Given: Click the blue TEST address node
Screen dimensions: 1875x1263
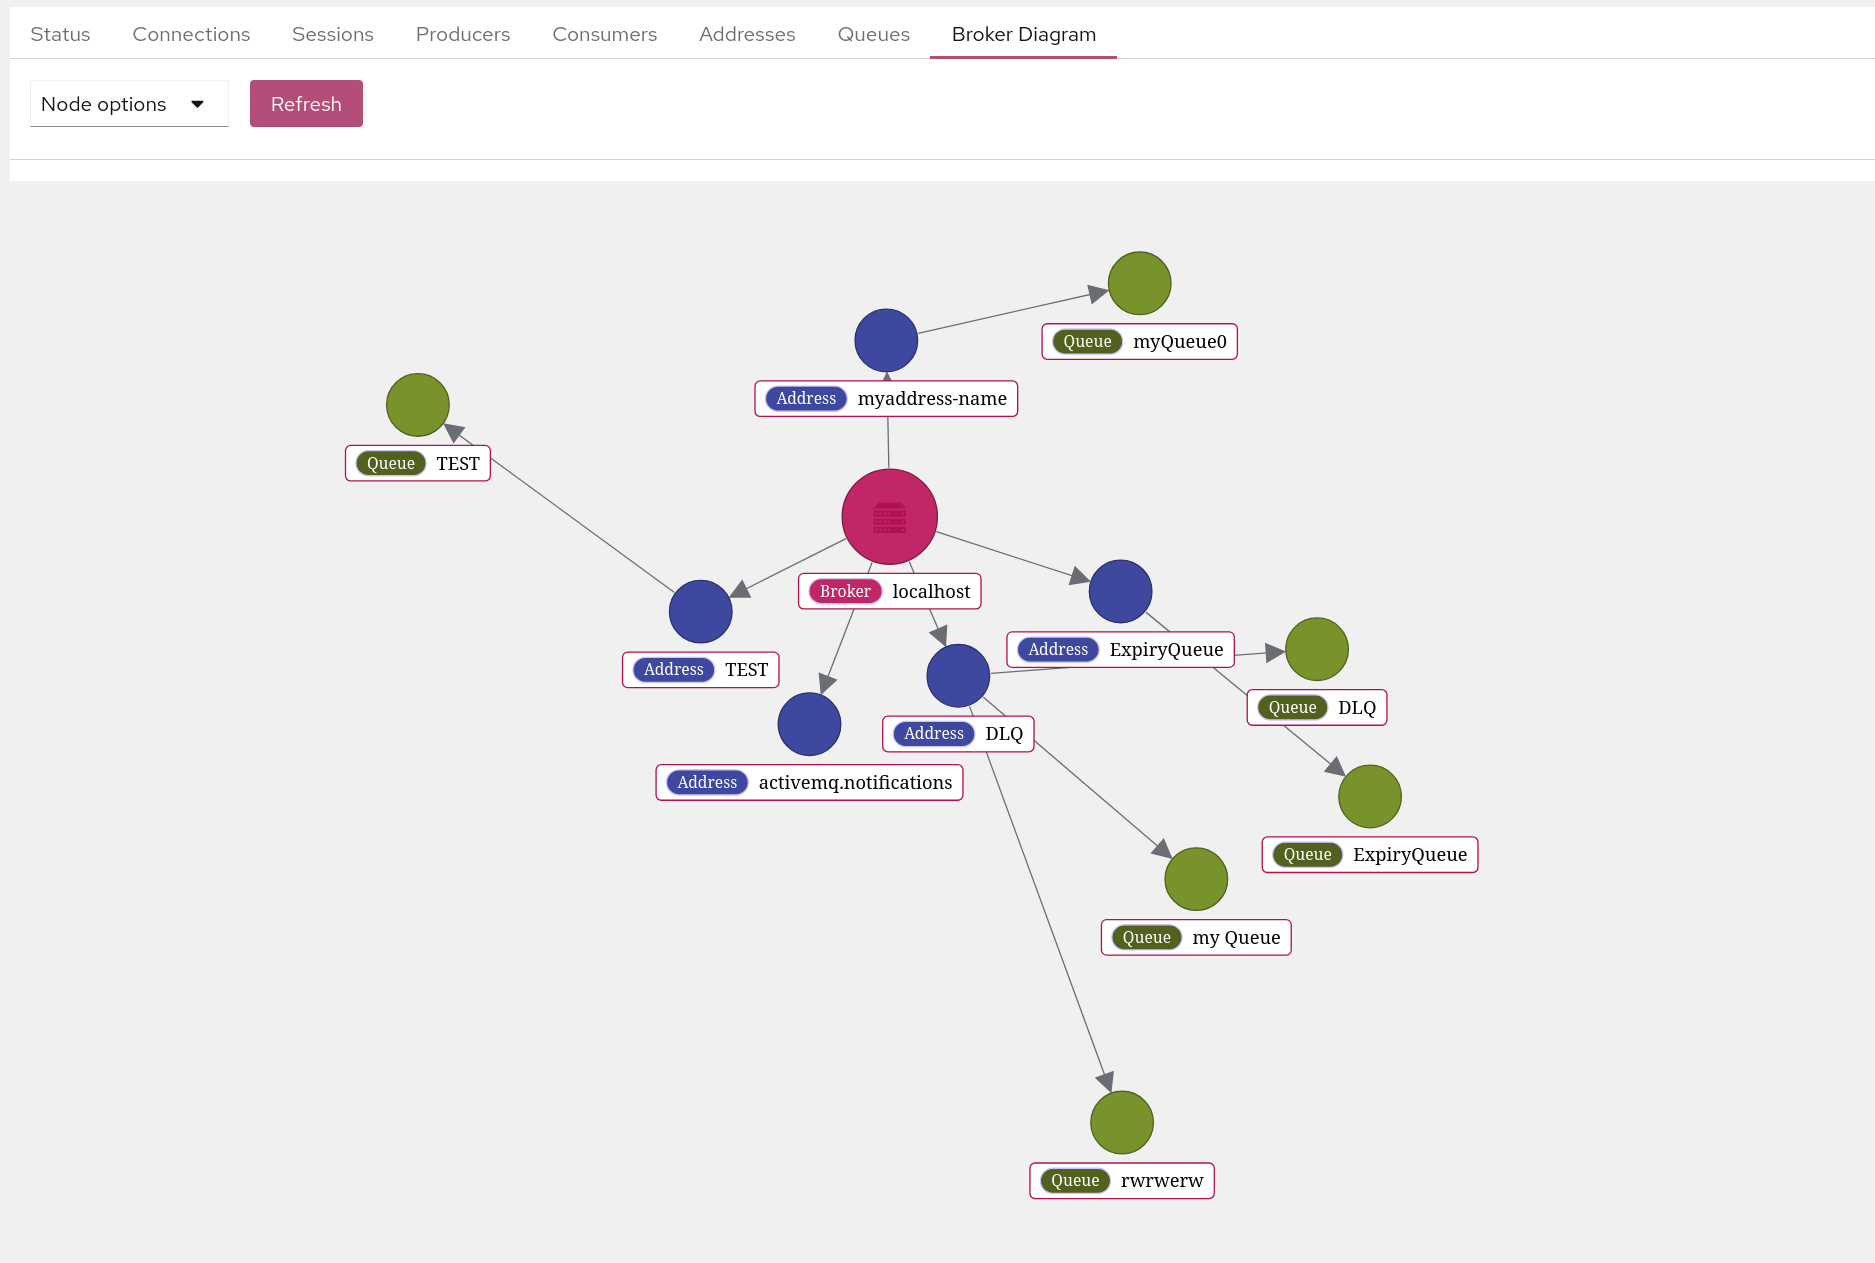Looking at the screenshot, I should coord(700,611).
